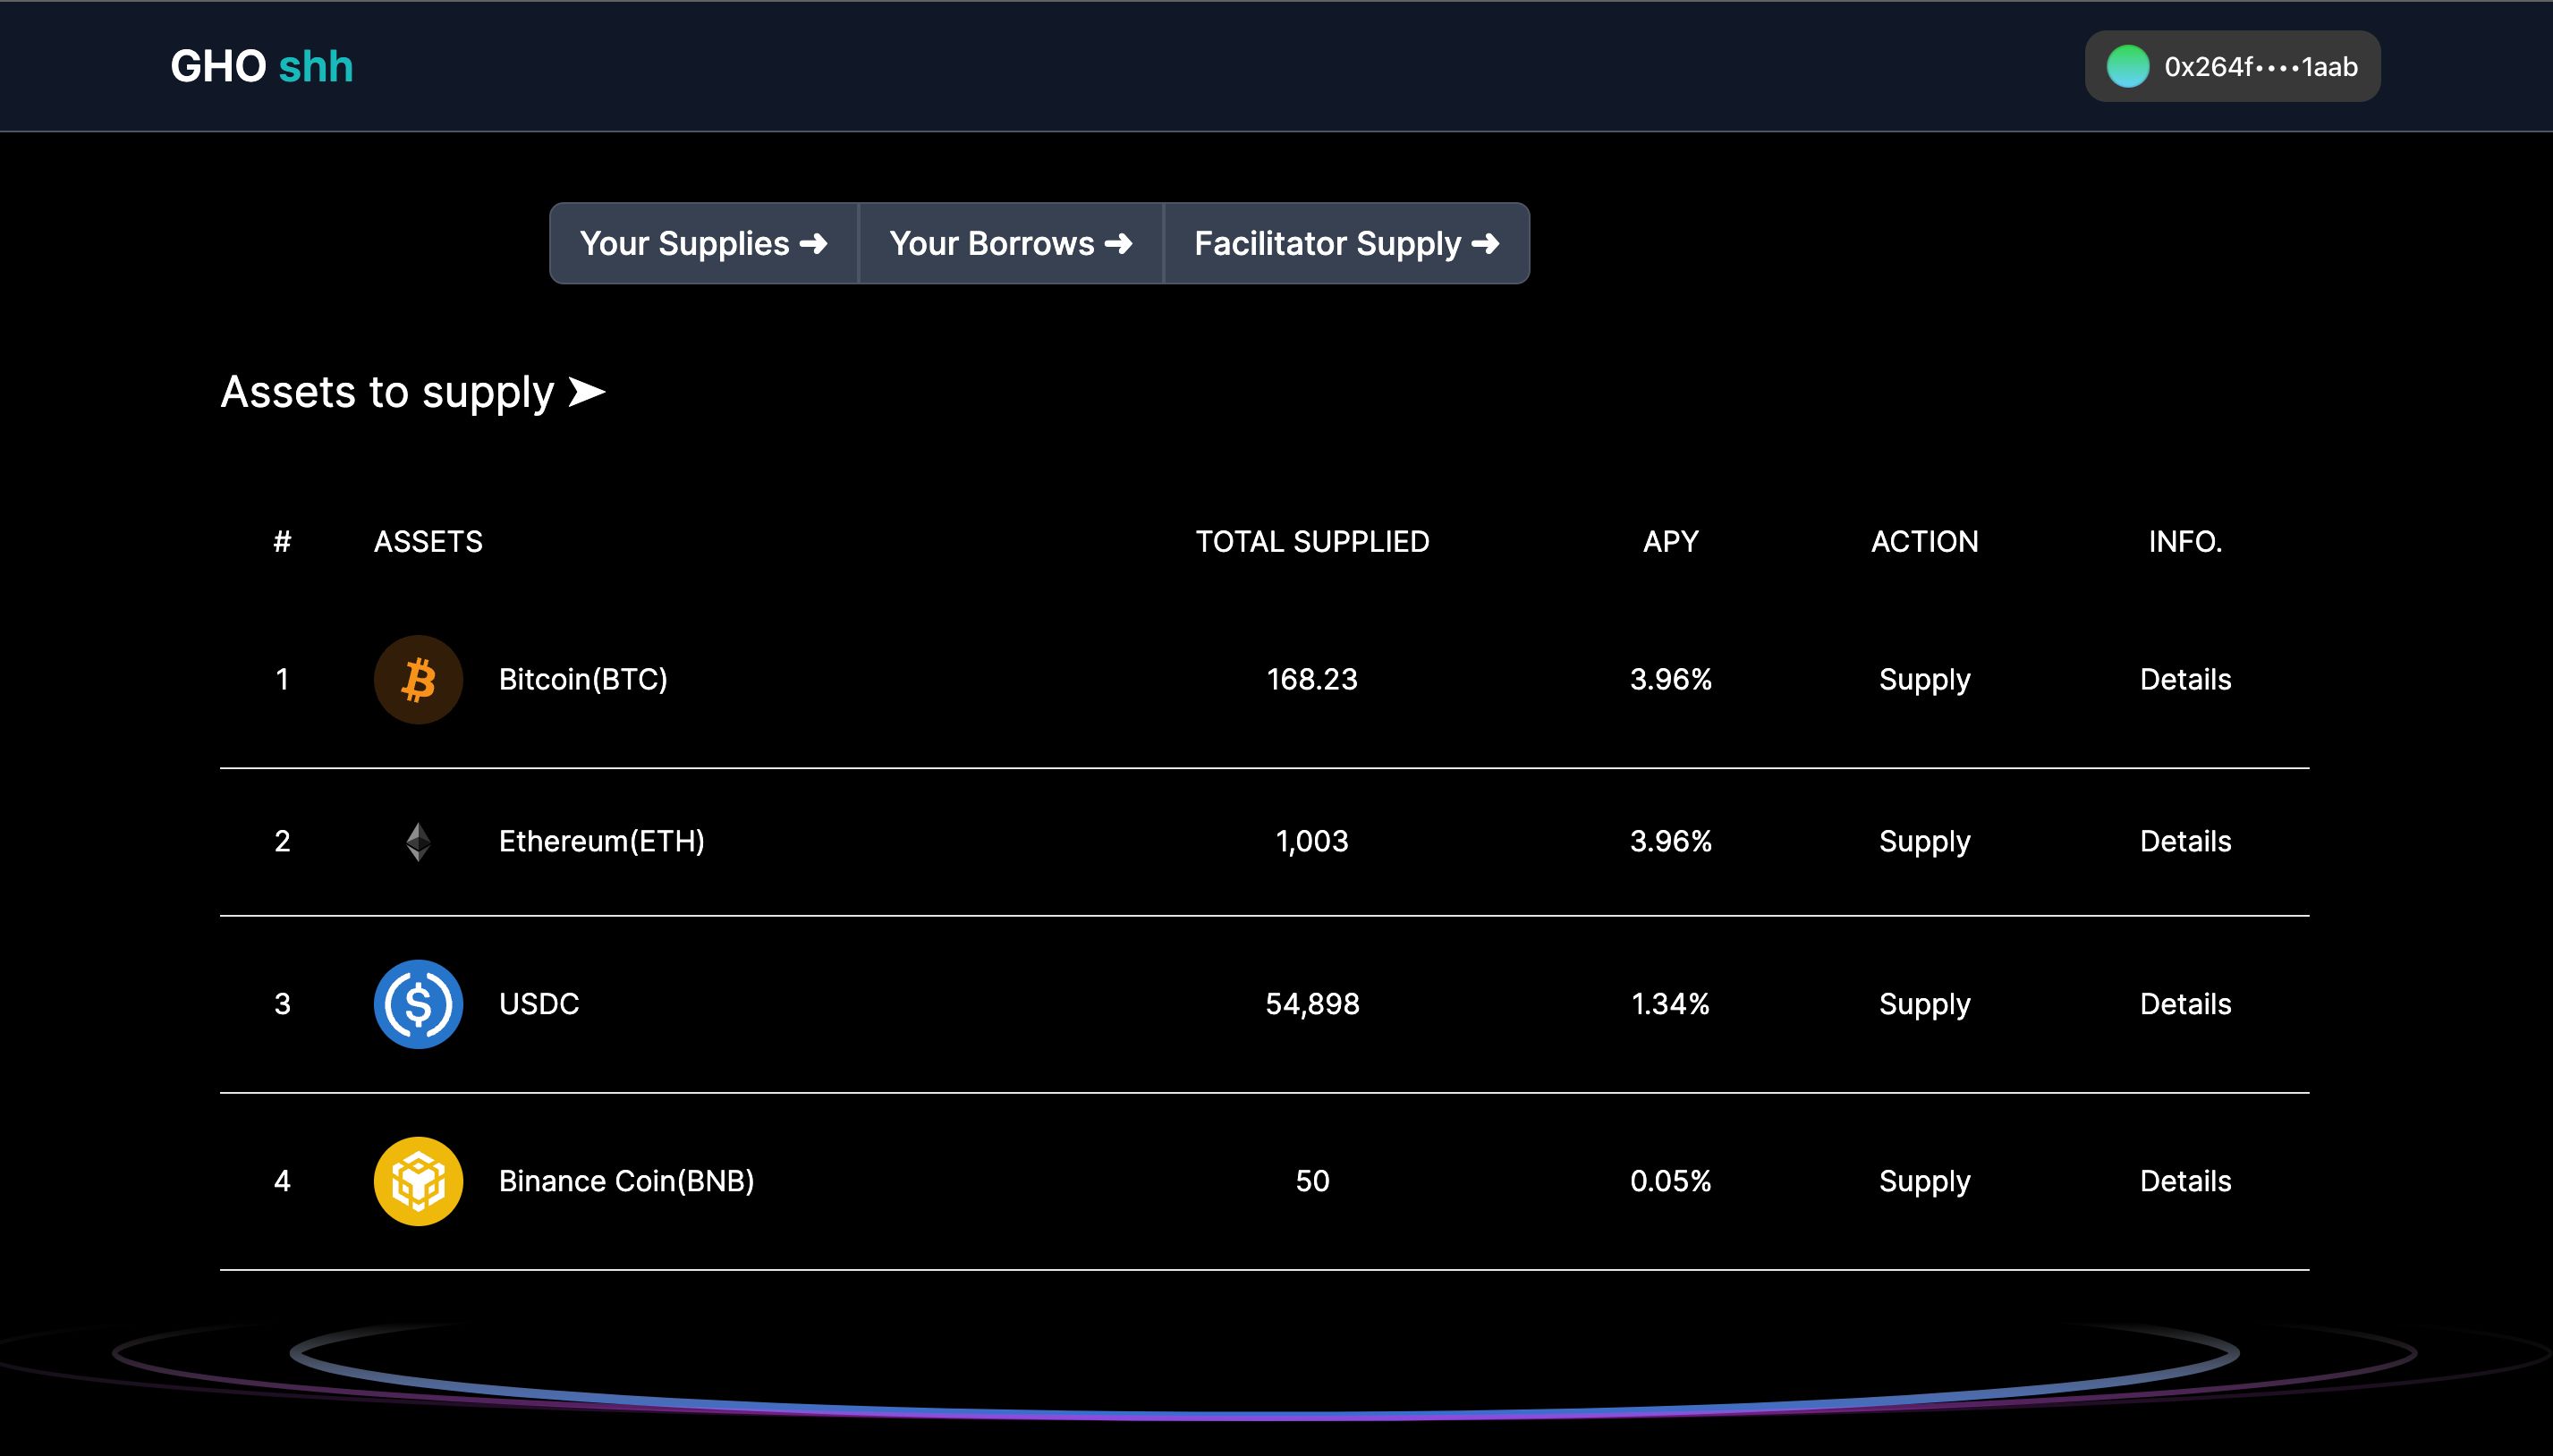The image size is (2553, 1456).
Task: Click the Binance Coin(BNB) asset name
Action: 627,1181
